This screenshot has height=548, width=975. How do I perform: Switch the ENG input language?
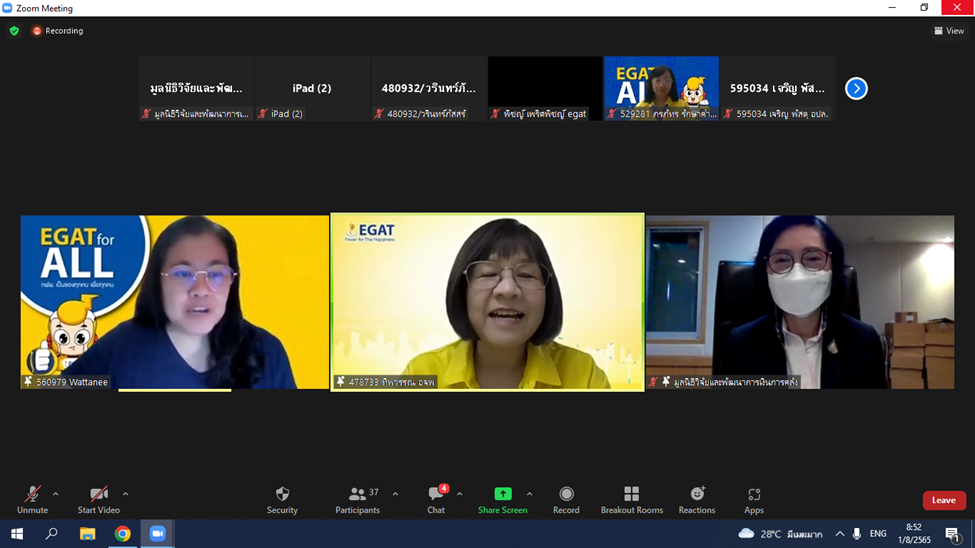tap(878, 534)
